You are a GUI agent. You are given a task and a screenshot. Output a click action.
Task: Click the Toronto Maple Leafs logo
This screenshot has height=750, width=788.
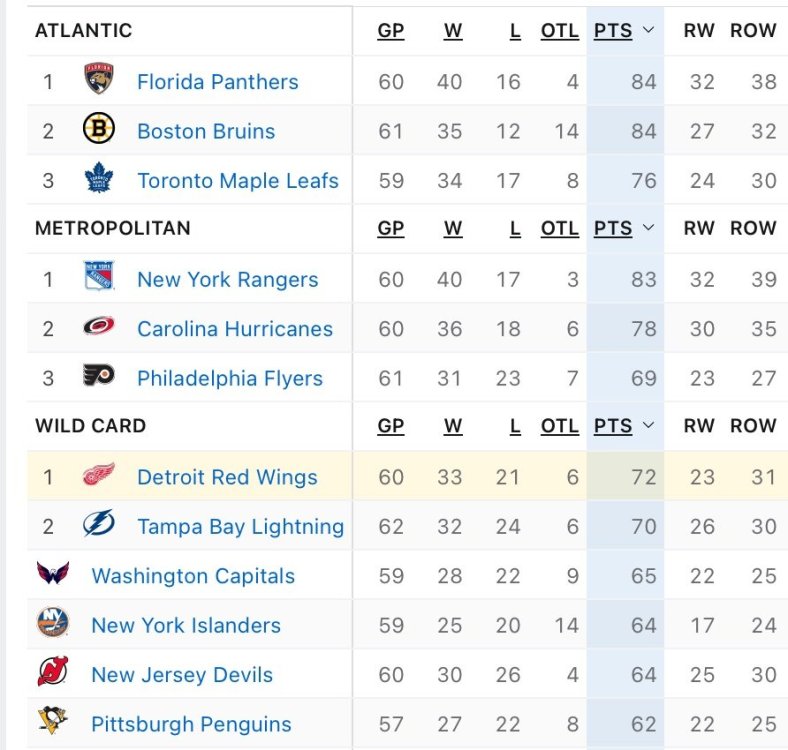99,180
